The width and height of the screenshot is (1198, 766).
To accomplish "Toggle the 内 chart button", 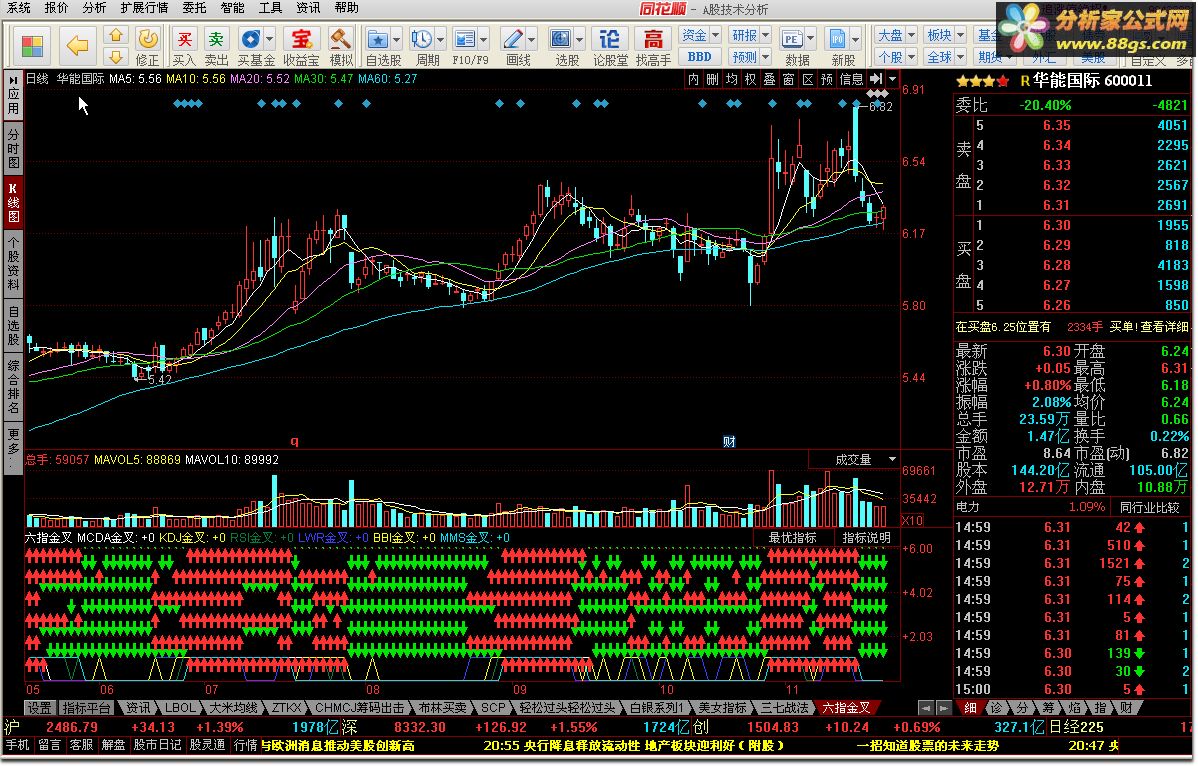I will 693,79.
